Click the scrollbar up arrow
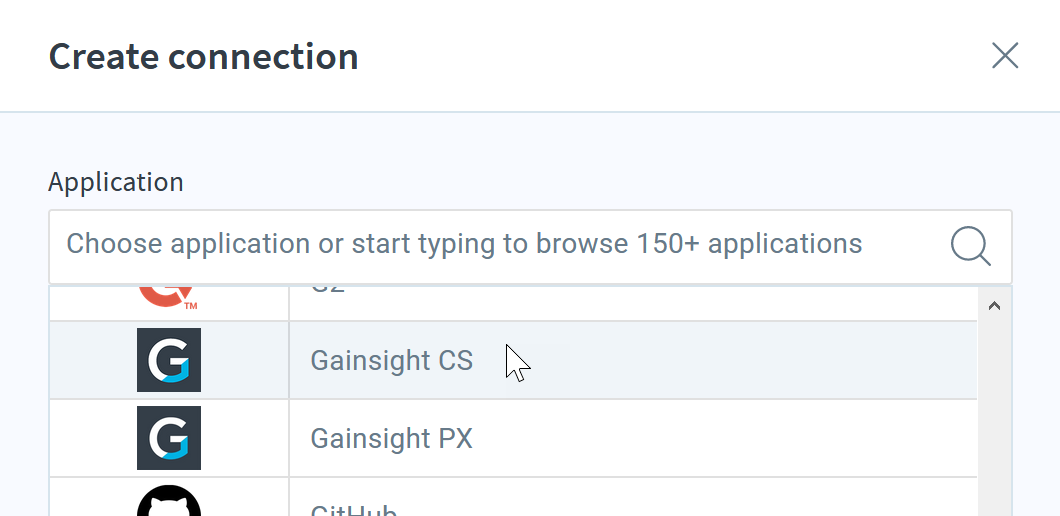The image size is (1060, 516). [994, 306]
